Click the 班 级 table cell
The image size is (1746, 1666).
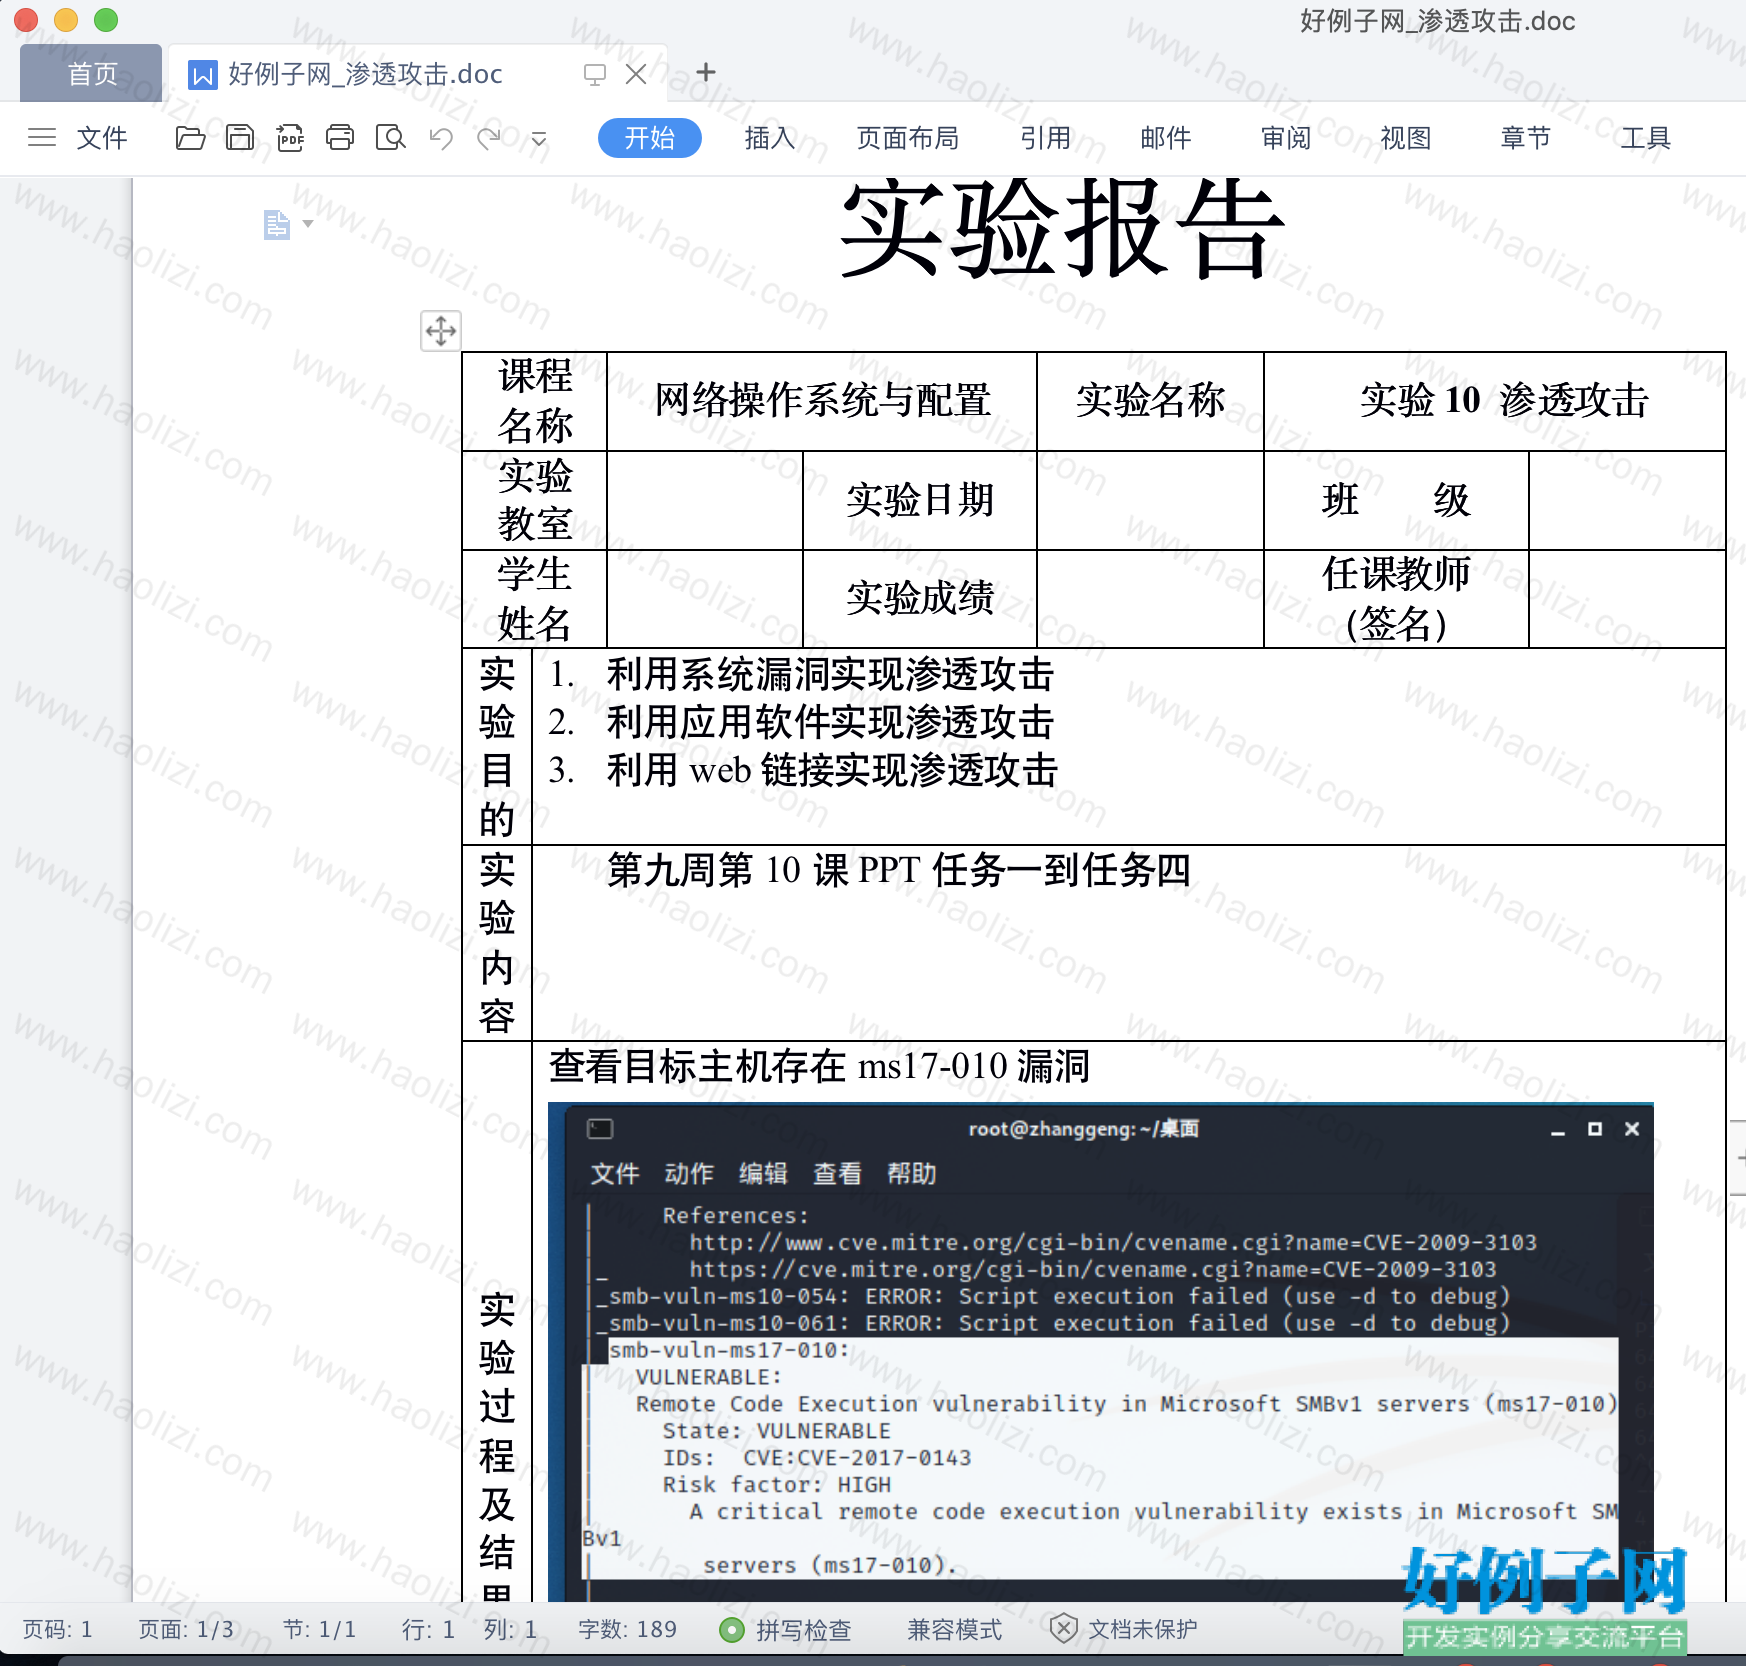[1396, 500]
